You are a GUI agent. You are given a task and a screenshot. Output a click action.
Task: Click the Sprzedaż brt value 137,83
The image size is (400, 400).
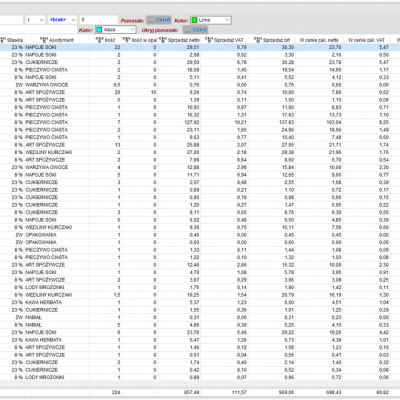(x=287, y=122)
